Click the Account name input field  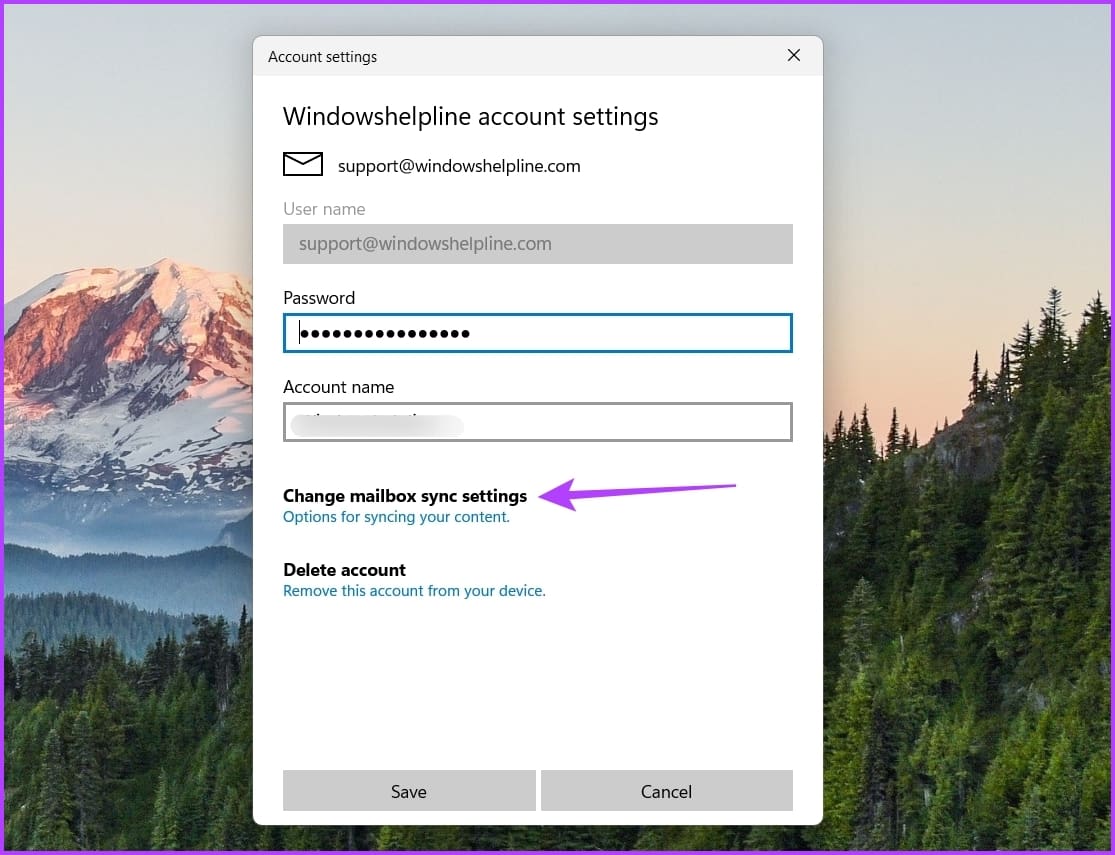538,422
